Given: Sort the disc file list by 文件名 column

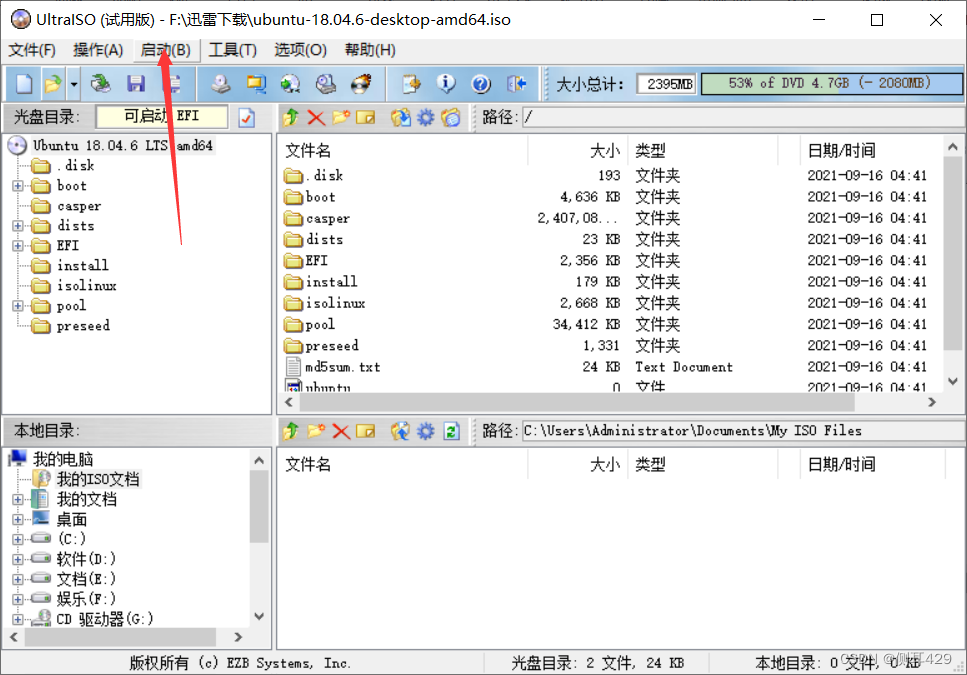Looking at the screenshot, I should 403,150.
